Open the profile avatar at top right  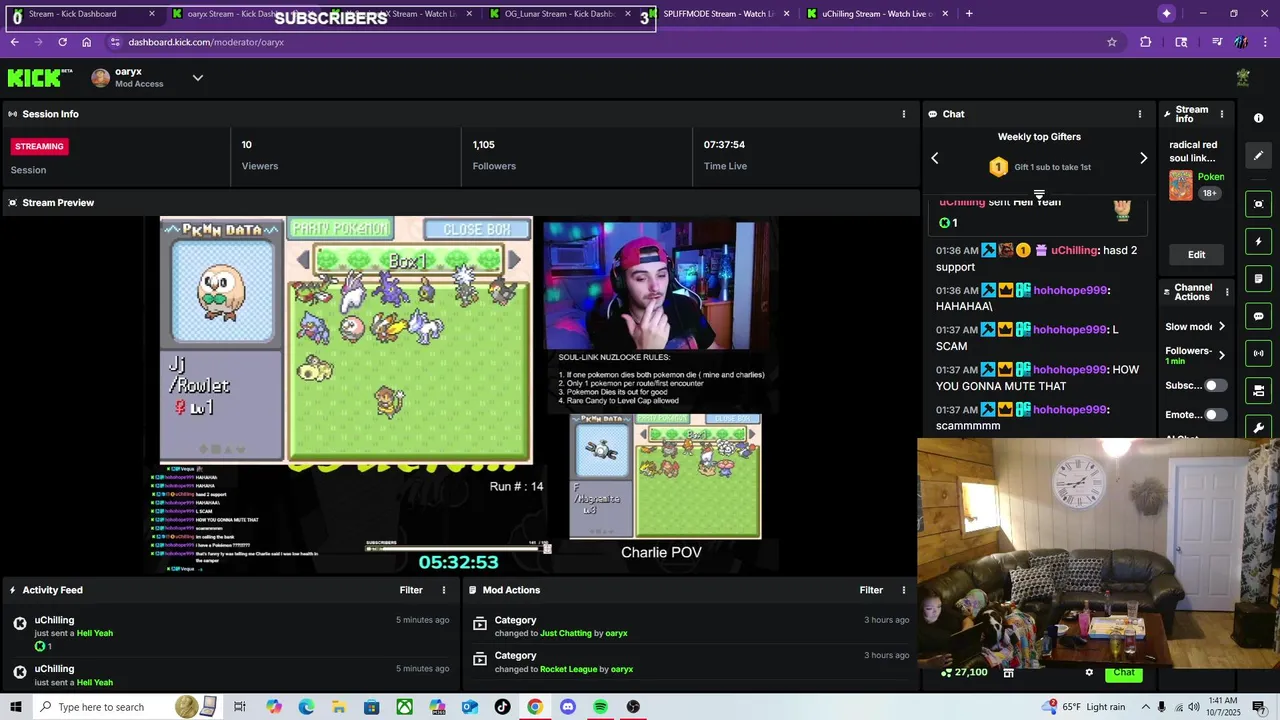[1243, 78]
